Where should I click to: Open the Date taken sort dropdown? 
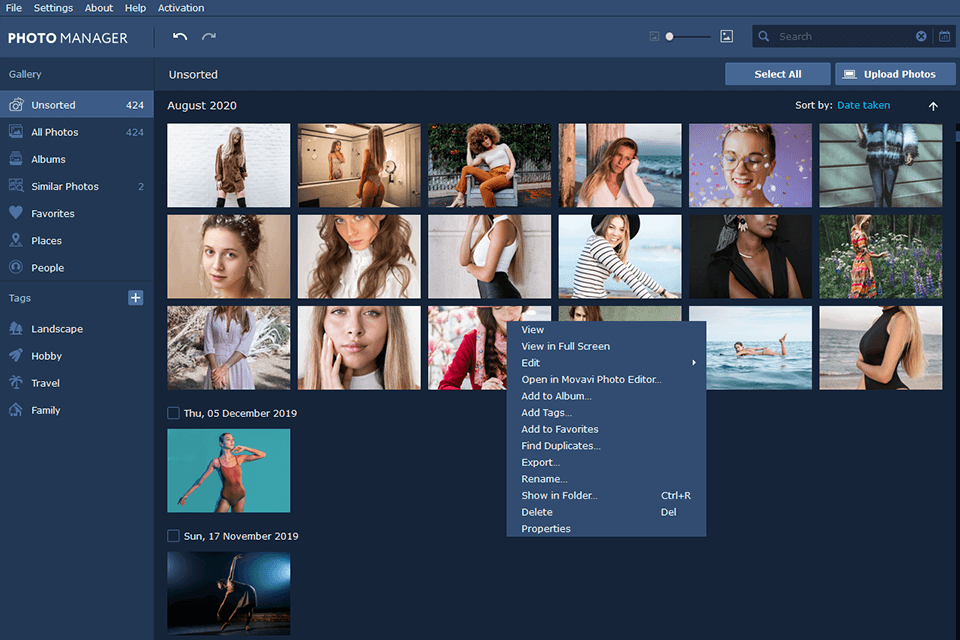coord(863,105)
